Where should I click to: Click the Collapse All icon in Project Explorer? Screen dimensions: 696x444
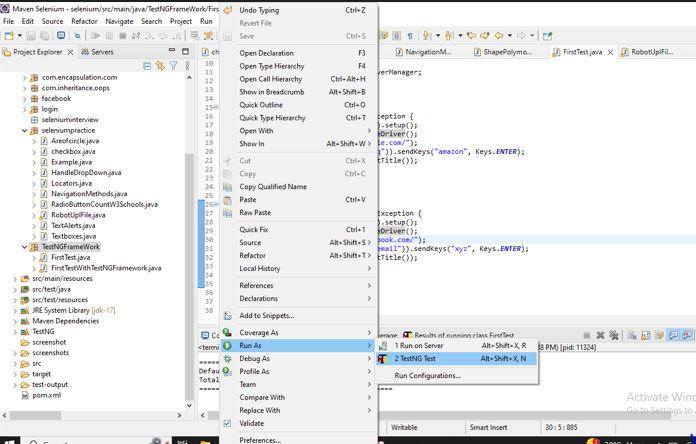147,66
